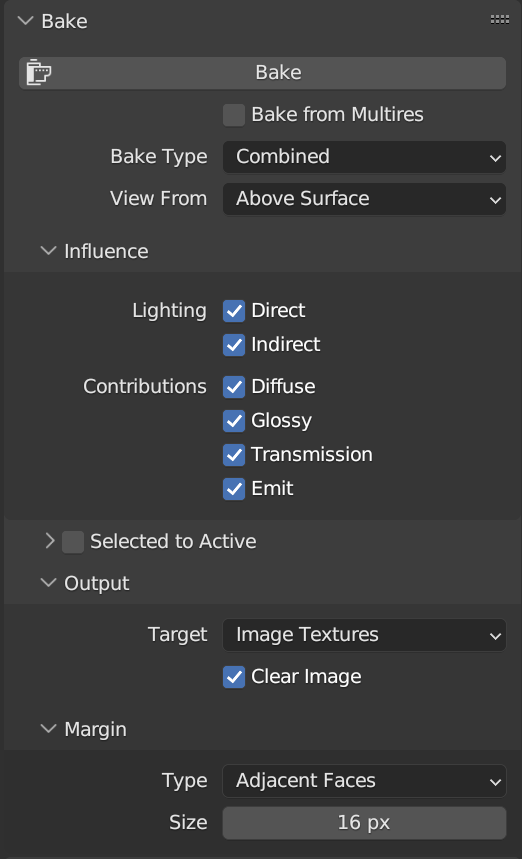
Task: Enable Bake from Multires checkbox
Action: tap(234, 115)
